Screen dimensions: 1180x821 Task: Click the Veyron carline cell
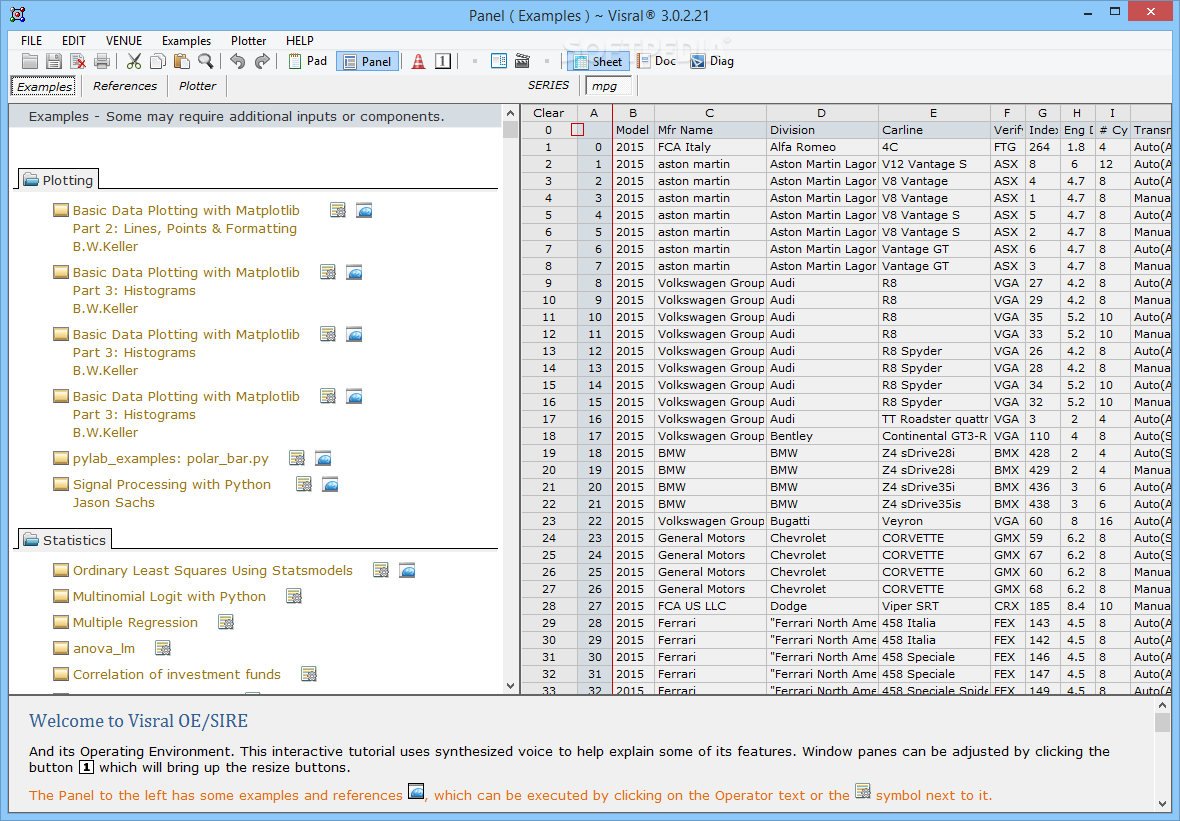pyautogui.click(x=934, y=521)
